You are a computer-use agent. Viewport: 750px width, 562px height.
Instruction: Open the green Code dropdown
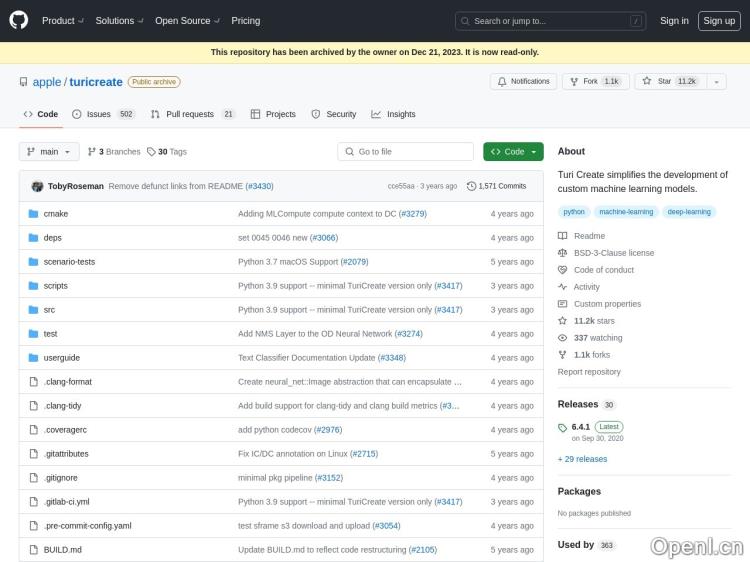pos(513,152)
